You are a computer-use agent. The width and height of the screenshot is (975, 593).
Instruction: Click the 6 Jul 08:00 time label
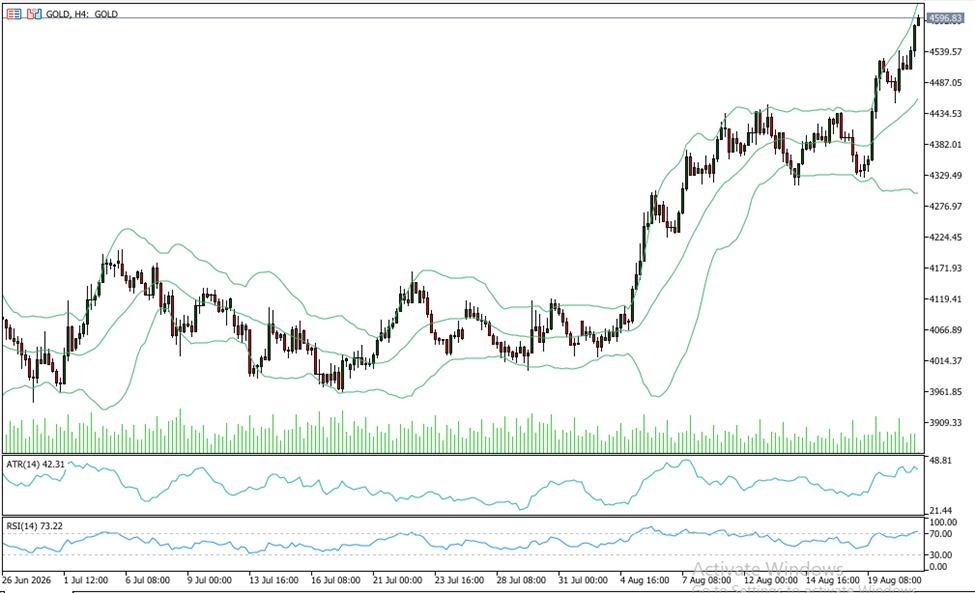[x=147, y=580]
